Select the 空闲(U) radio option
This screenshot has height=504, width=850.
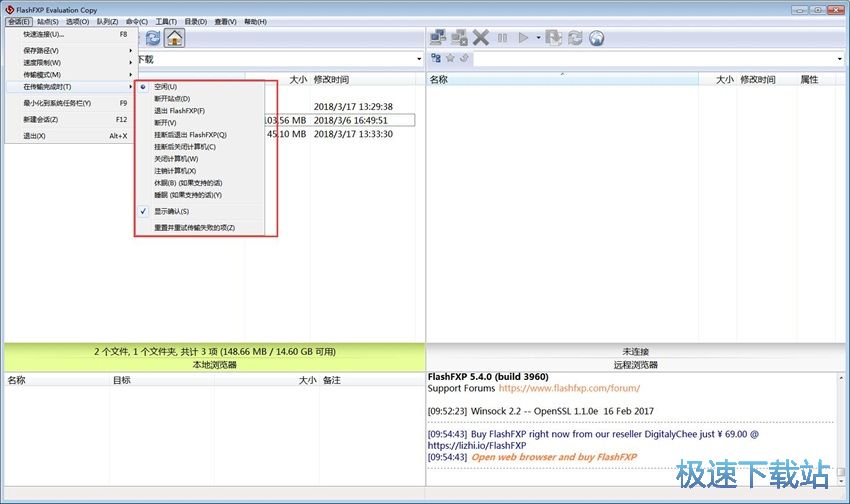coord(199,87)
